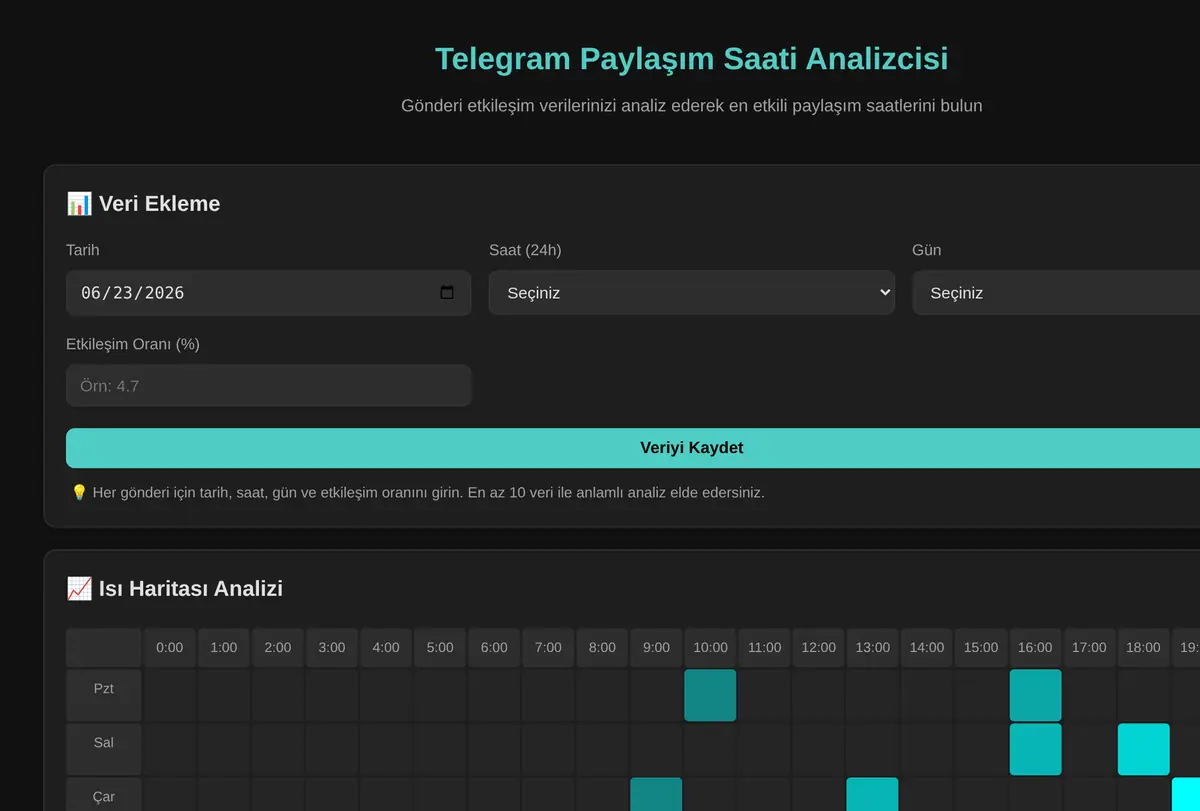Click the lightbulb hint icon
This screenshot has height=811, width=1200.
click(x=79, y=493)
